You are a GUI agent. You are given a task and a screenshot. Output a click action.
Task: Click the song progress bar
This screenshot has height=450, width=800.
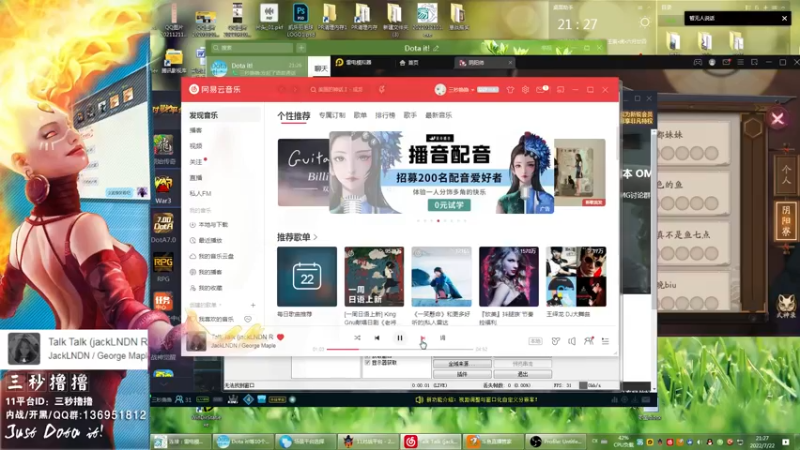(400, 349)
